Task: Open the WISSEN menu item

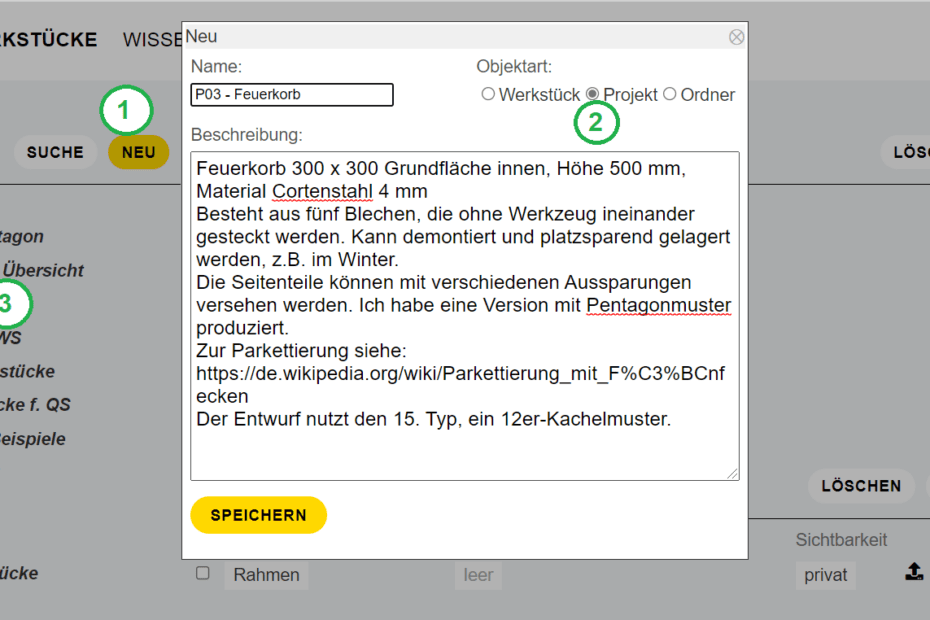Action: pyautogui.click(x=152, y=40)
